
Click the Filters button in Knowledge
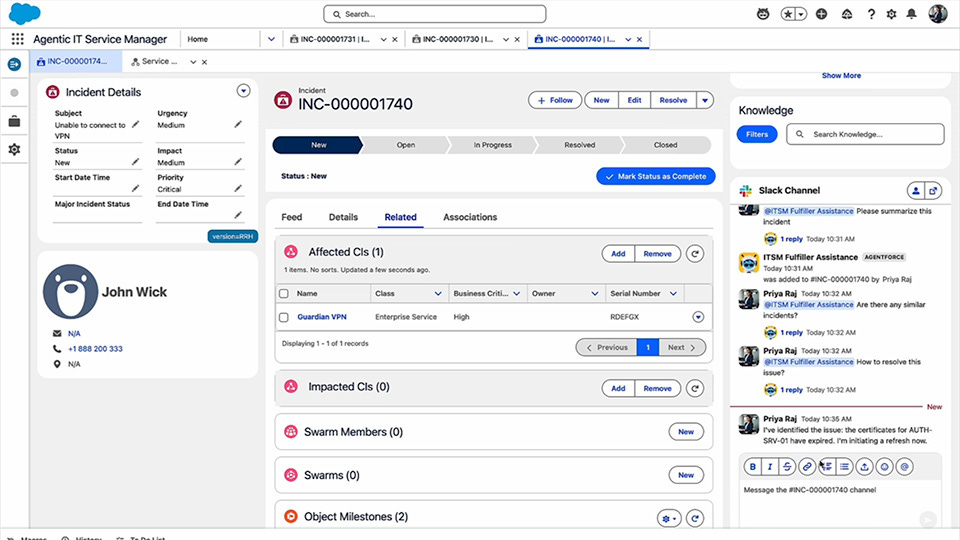[x=757, y=134]
